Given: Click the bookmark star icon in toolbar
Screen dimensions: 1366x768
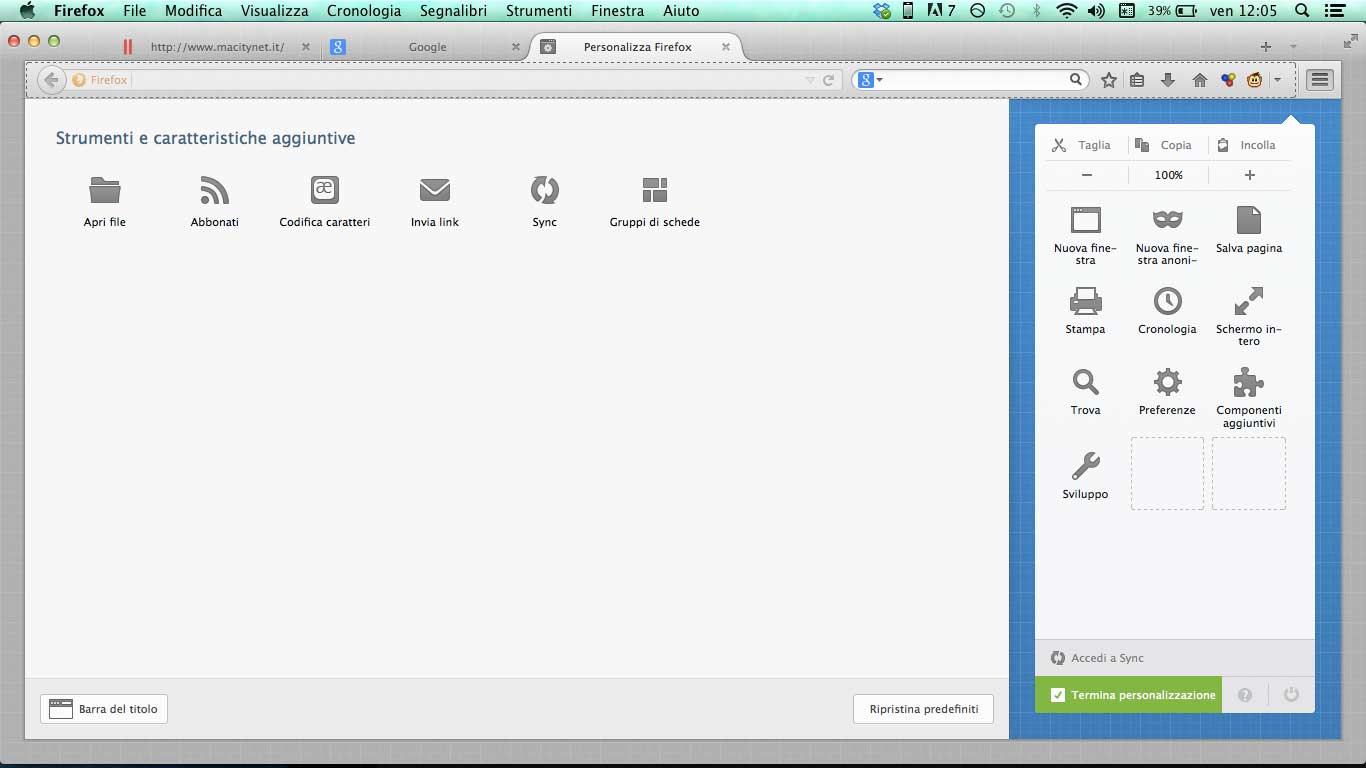Looking at the screenshot, I should pyautogui.click(x=1109, y=81).
